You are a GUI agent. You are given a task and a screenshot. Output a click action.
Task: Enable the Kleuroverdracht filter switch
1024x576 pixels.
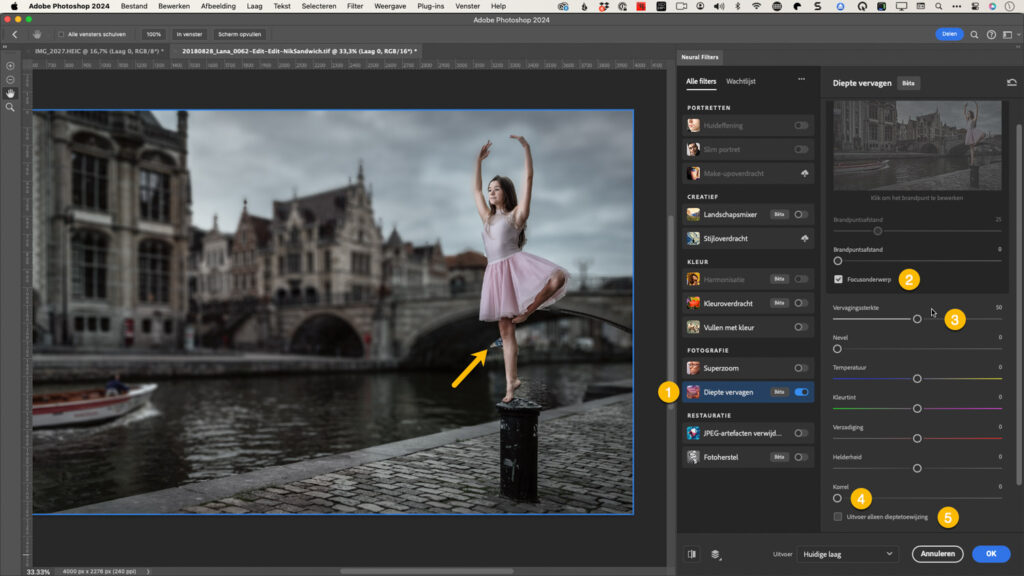(801, 303)
